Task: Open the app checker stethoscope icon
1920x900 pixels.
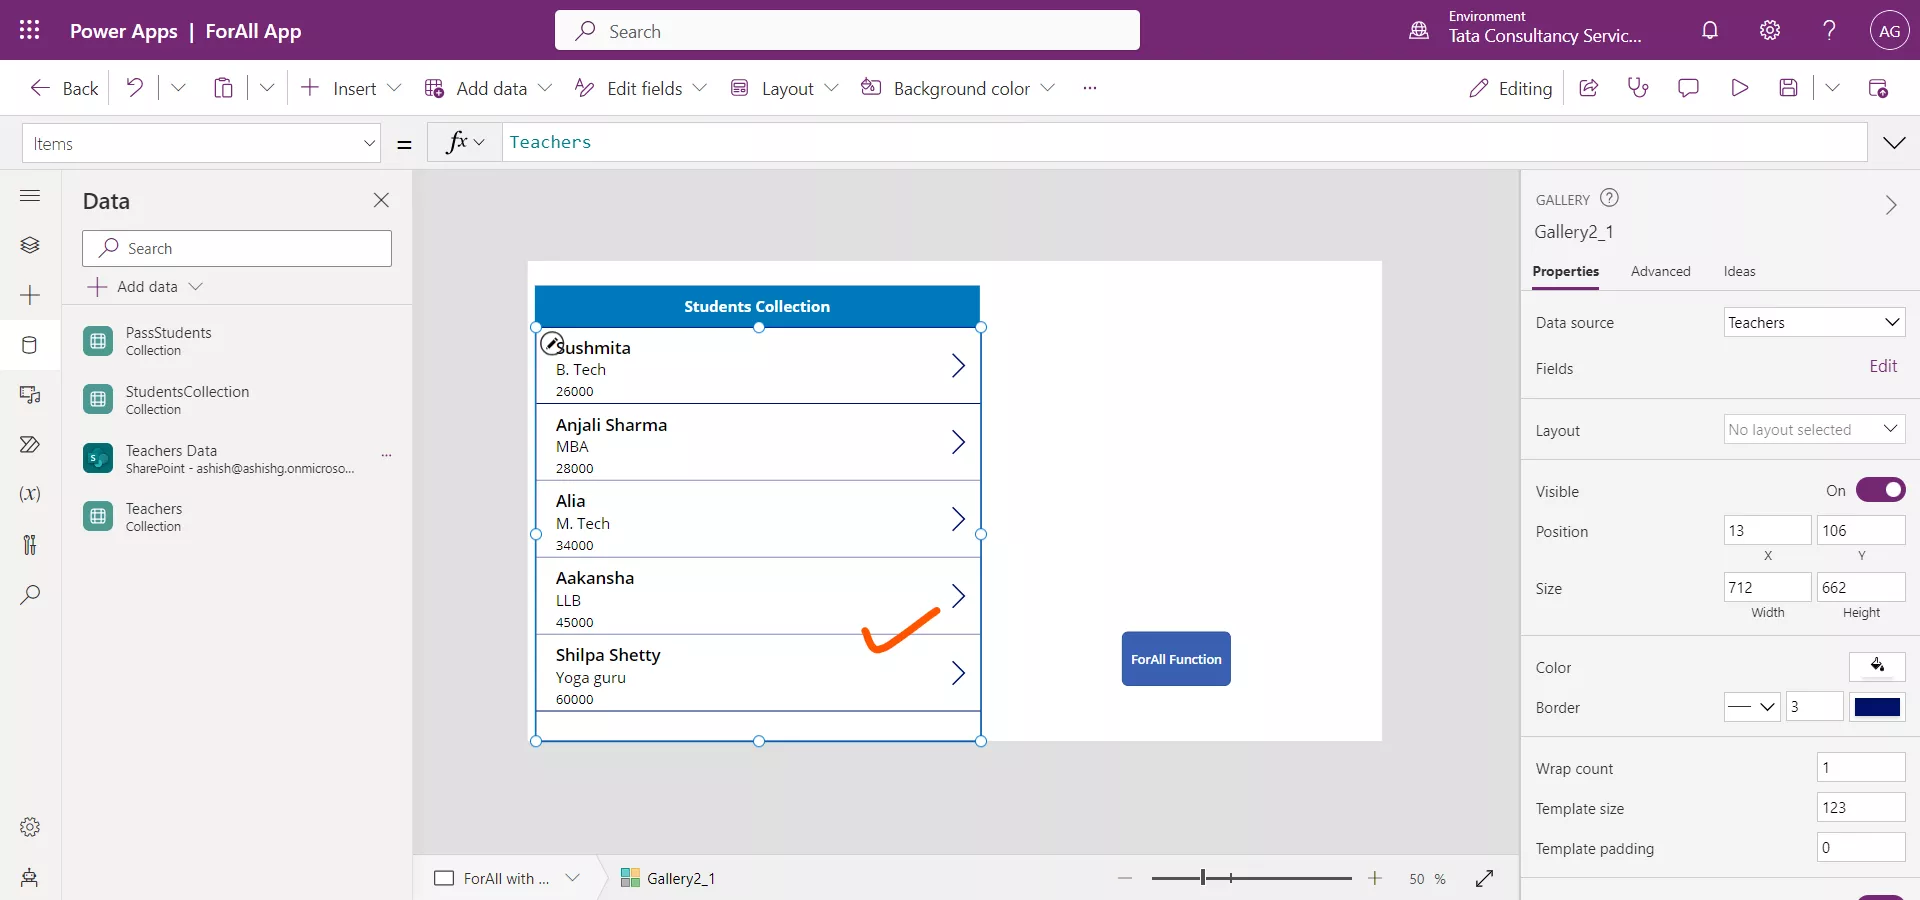Action: [1638, 88]
